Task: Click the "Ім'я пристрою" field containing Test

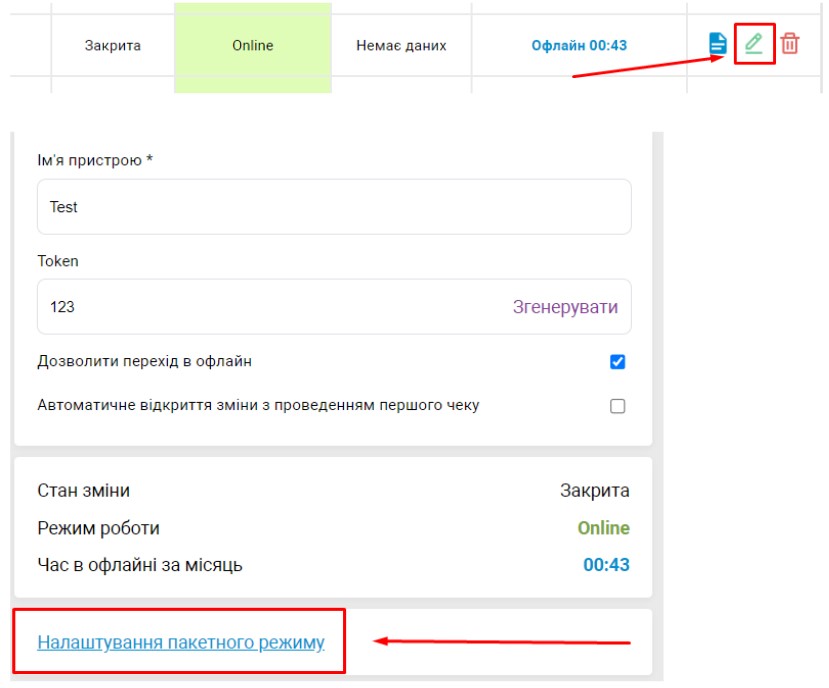Action: (x=333, y=207)
